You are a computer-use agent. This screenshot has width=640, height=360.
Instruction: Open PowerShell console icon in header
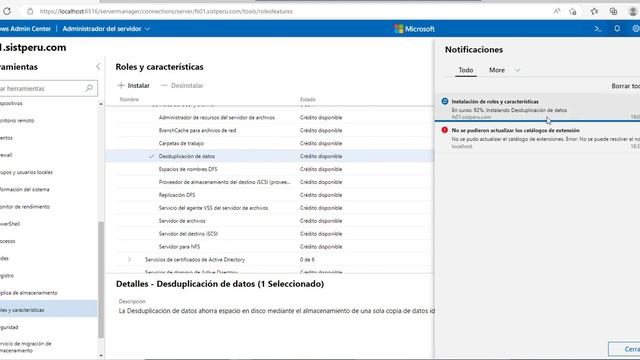(598, 29)
